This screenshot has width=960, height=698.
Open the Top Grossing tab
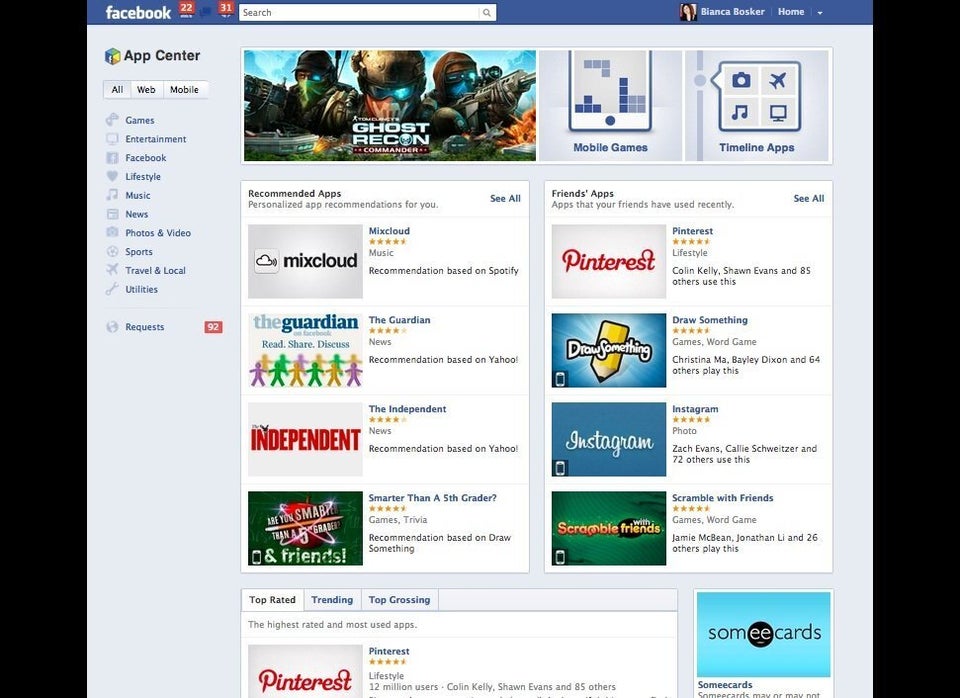[x=399, y=600]
